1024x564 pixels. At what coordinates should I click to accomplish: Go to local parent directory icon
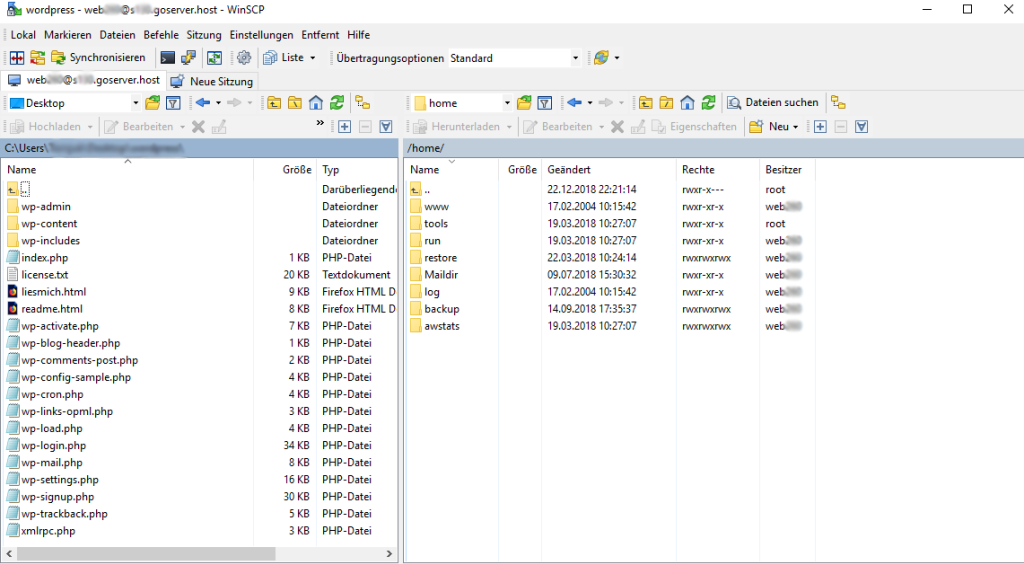pos(274,103)
